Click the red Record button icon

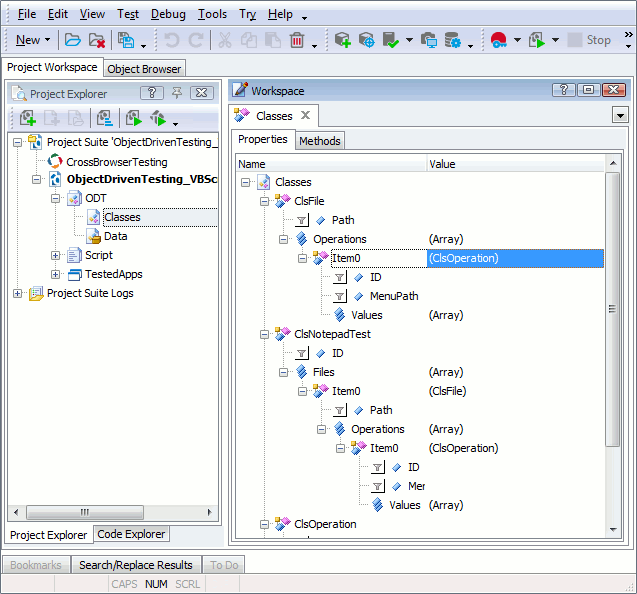pyautogui.click(x=499, y=40)
